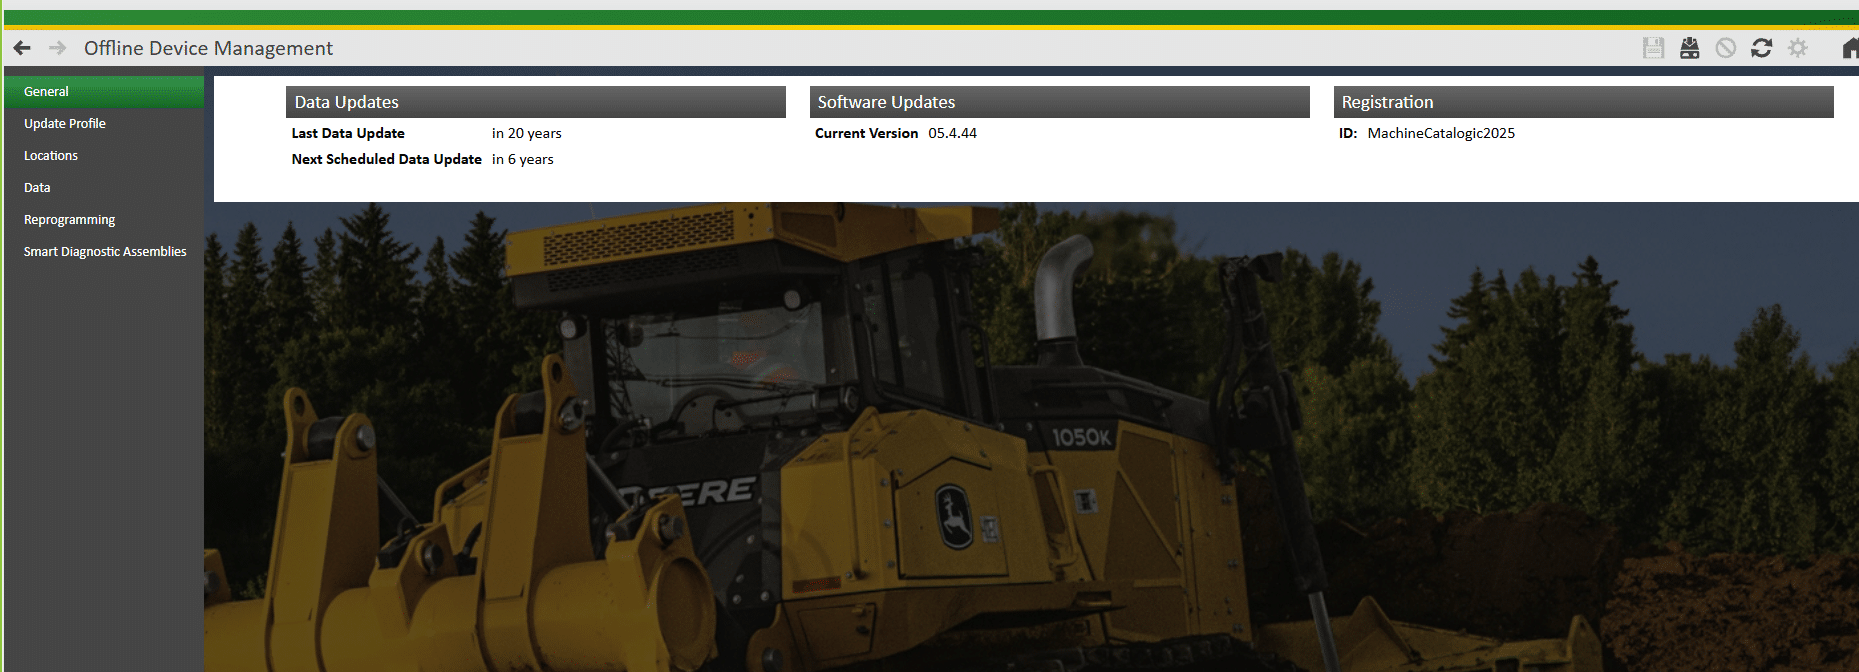Image resolution: width=1859 pixels, height=672 pixels.
Task: Click the ID MachineCatalogic2025 text
Action: click(x=1441, y=133)
